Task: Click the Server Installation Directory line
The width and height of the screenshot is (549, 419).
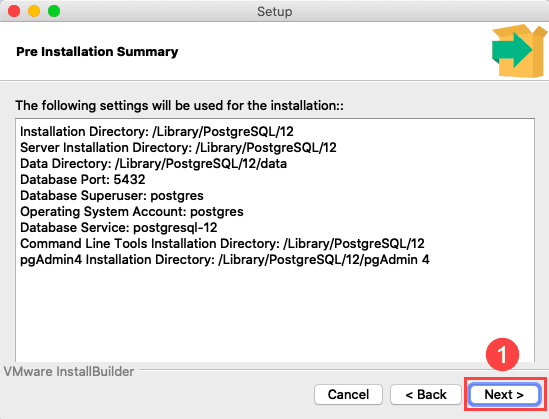Action: (x=178, y=148)
